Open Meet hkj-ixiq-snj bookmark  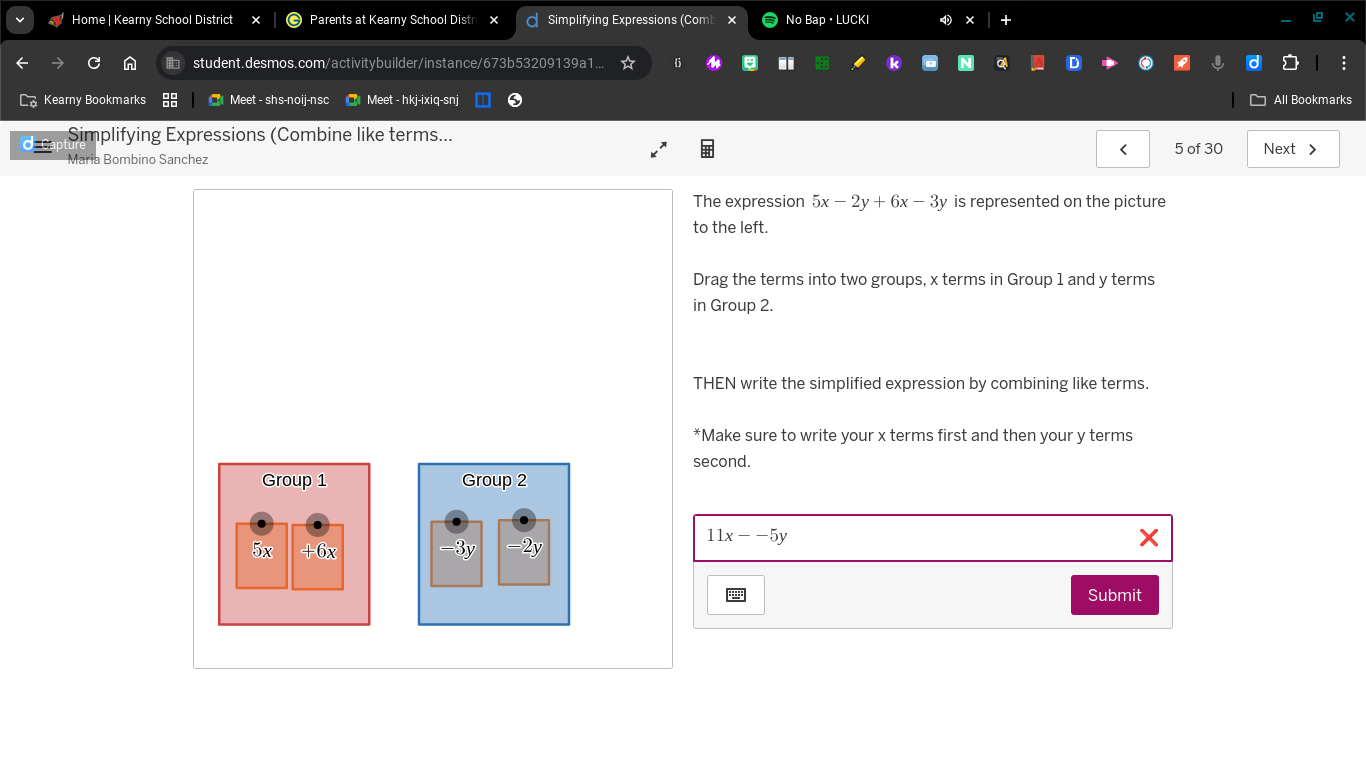tap(402, 100)
